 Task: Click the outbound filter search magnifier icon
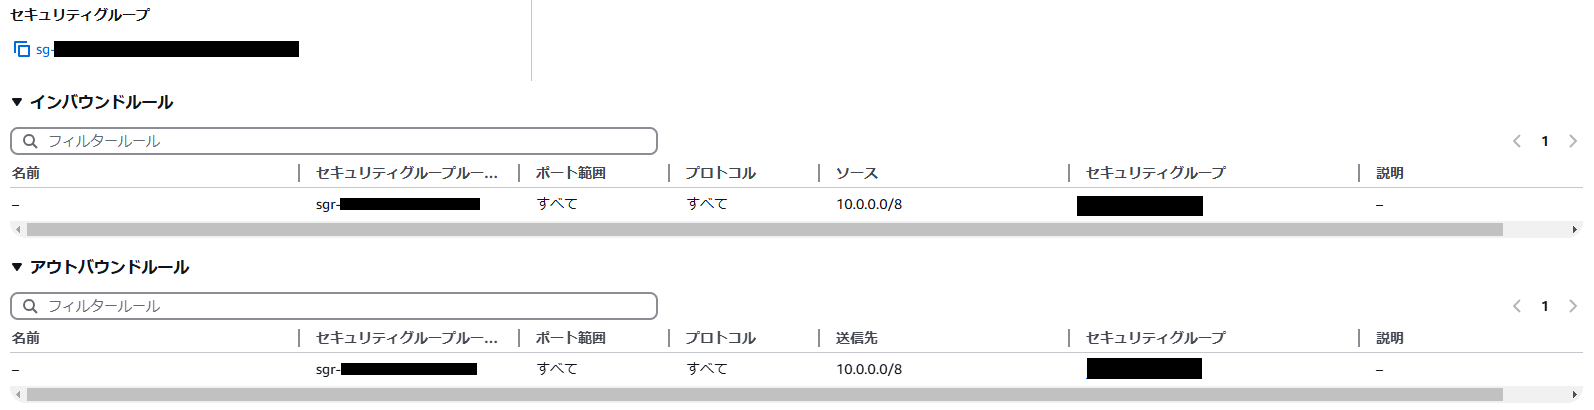click(30, 306)
